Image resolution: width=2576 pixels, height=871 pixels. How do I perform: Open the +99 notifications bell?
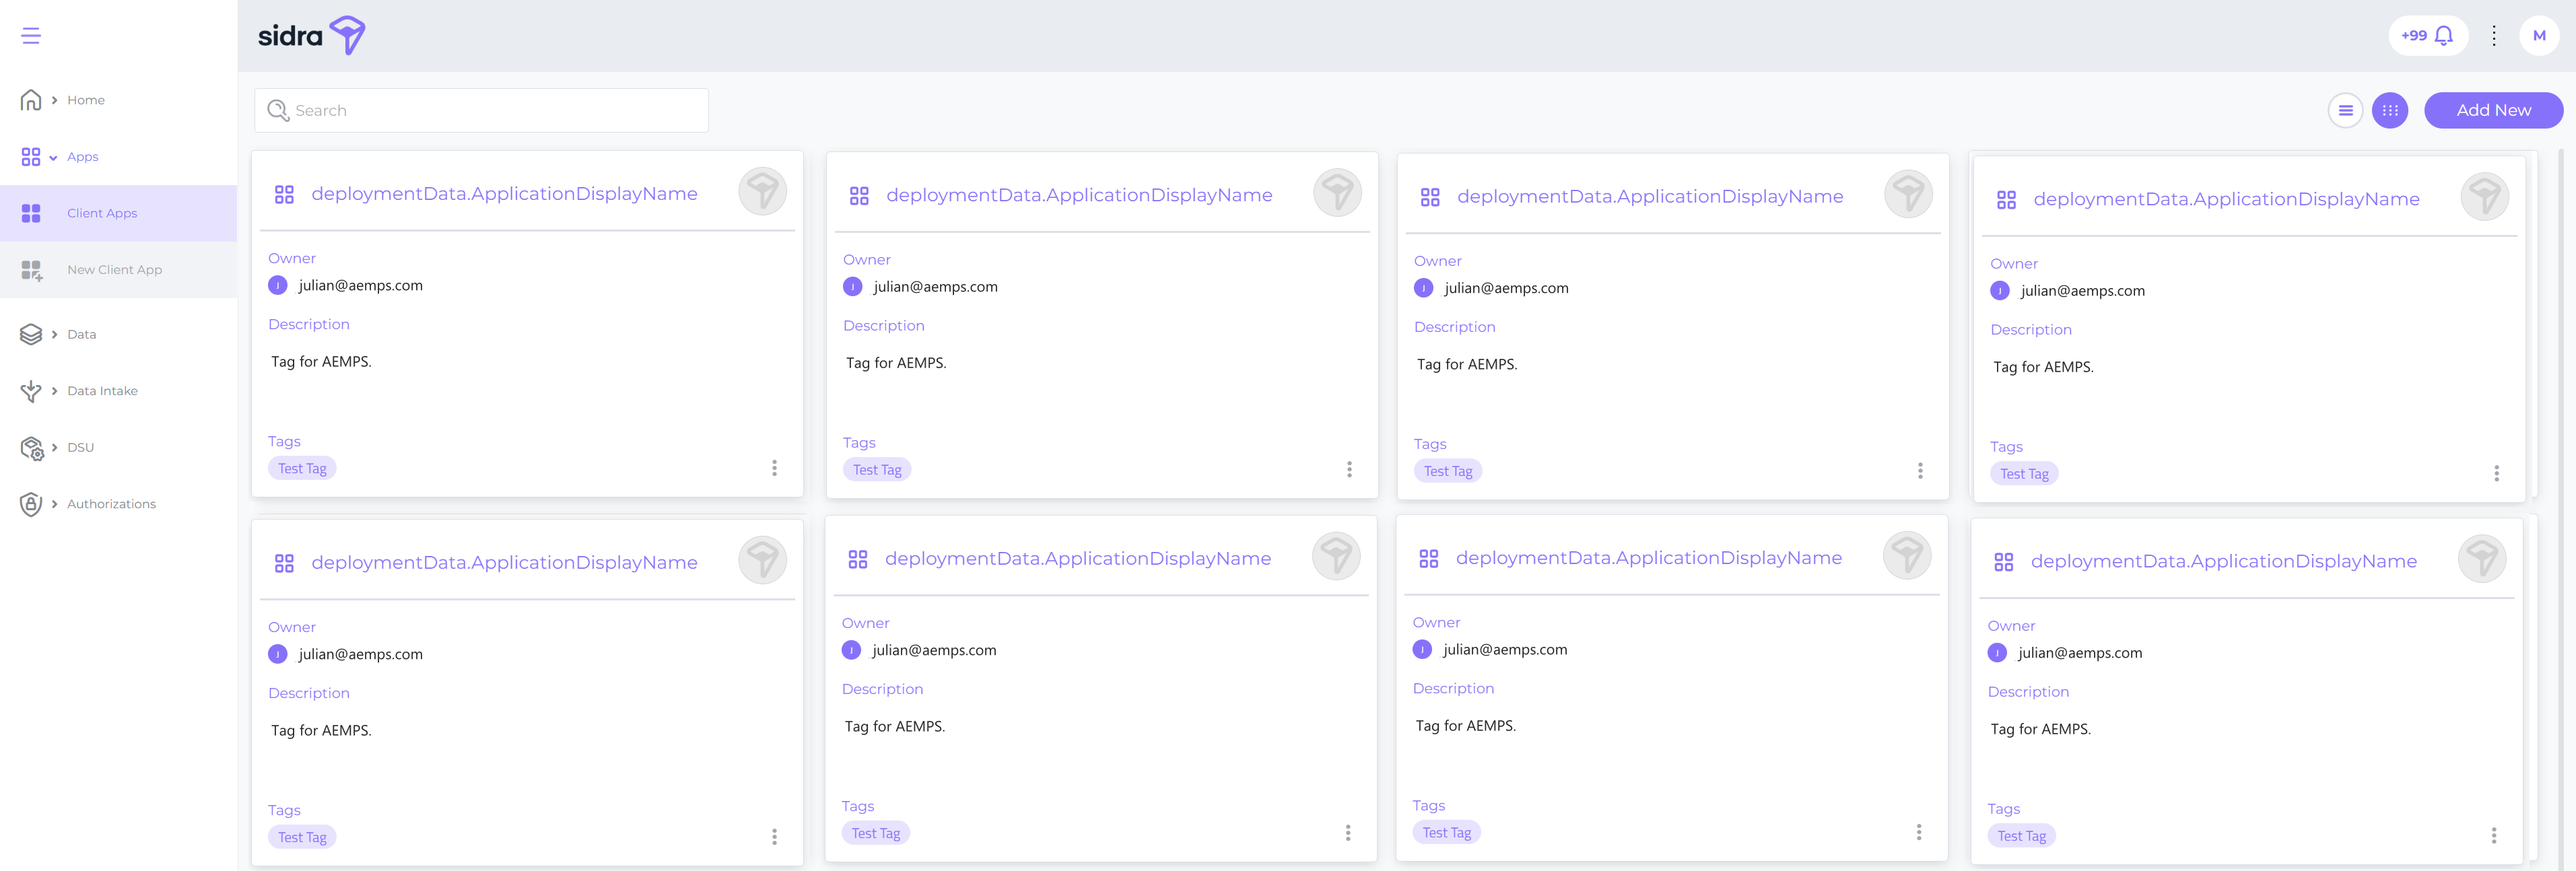pos(2428,36)
